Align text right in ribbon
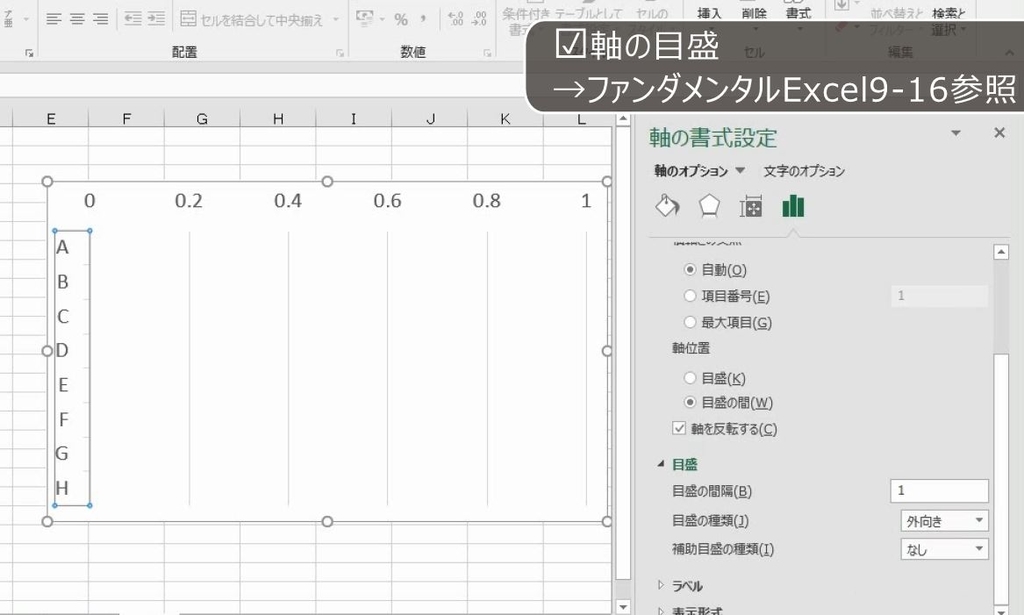 pyautogui.click(x=101, y=19)
